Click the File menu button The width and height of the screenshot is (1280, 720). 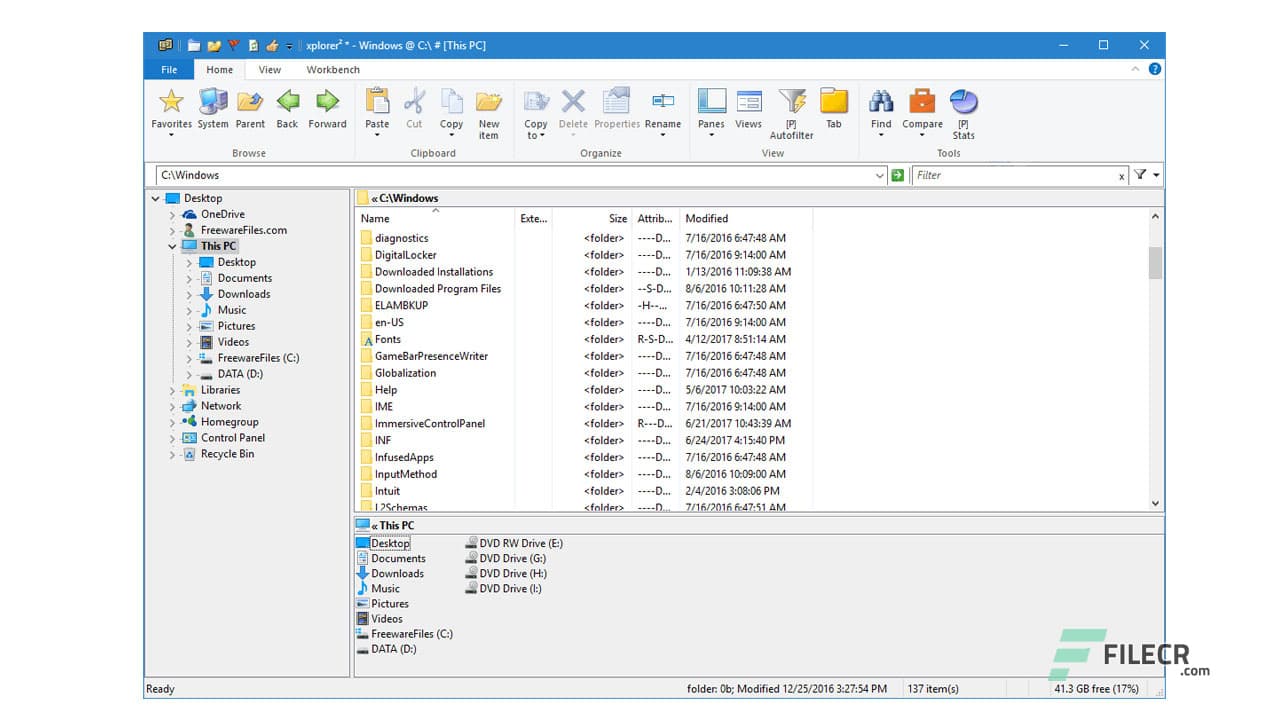point(168,69)
